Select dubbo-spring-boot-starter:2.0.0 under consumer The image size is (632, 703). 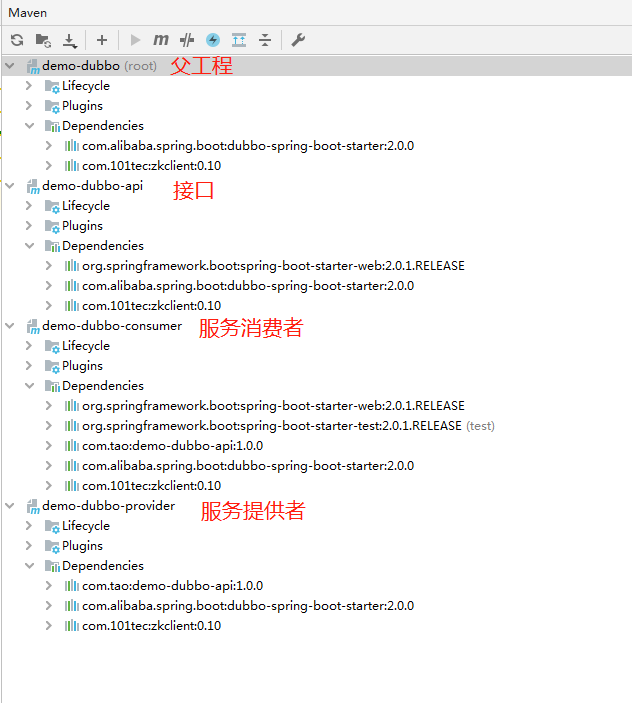click(248, 466)
